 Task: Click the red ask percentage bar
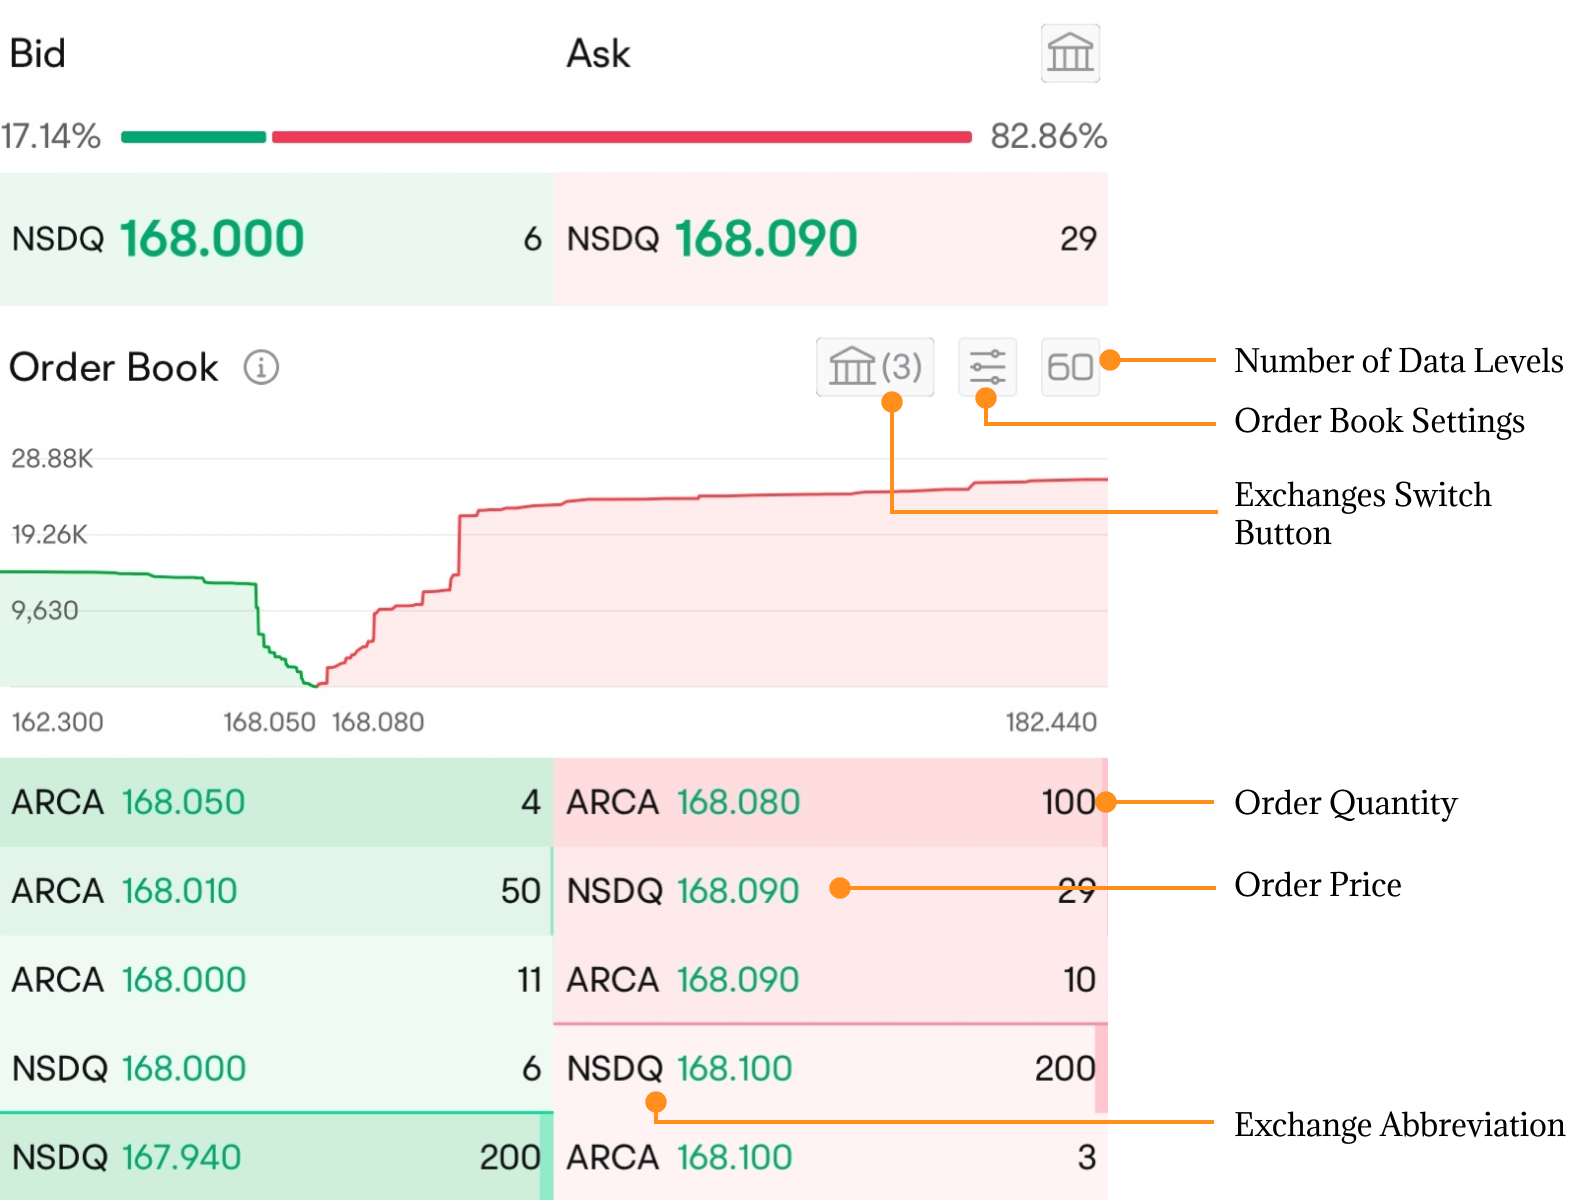pyautogui.click(x=620, y=137)
